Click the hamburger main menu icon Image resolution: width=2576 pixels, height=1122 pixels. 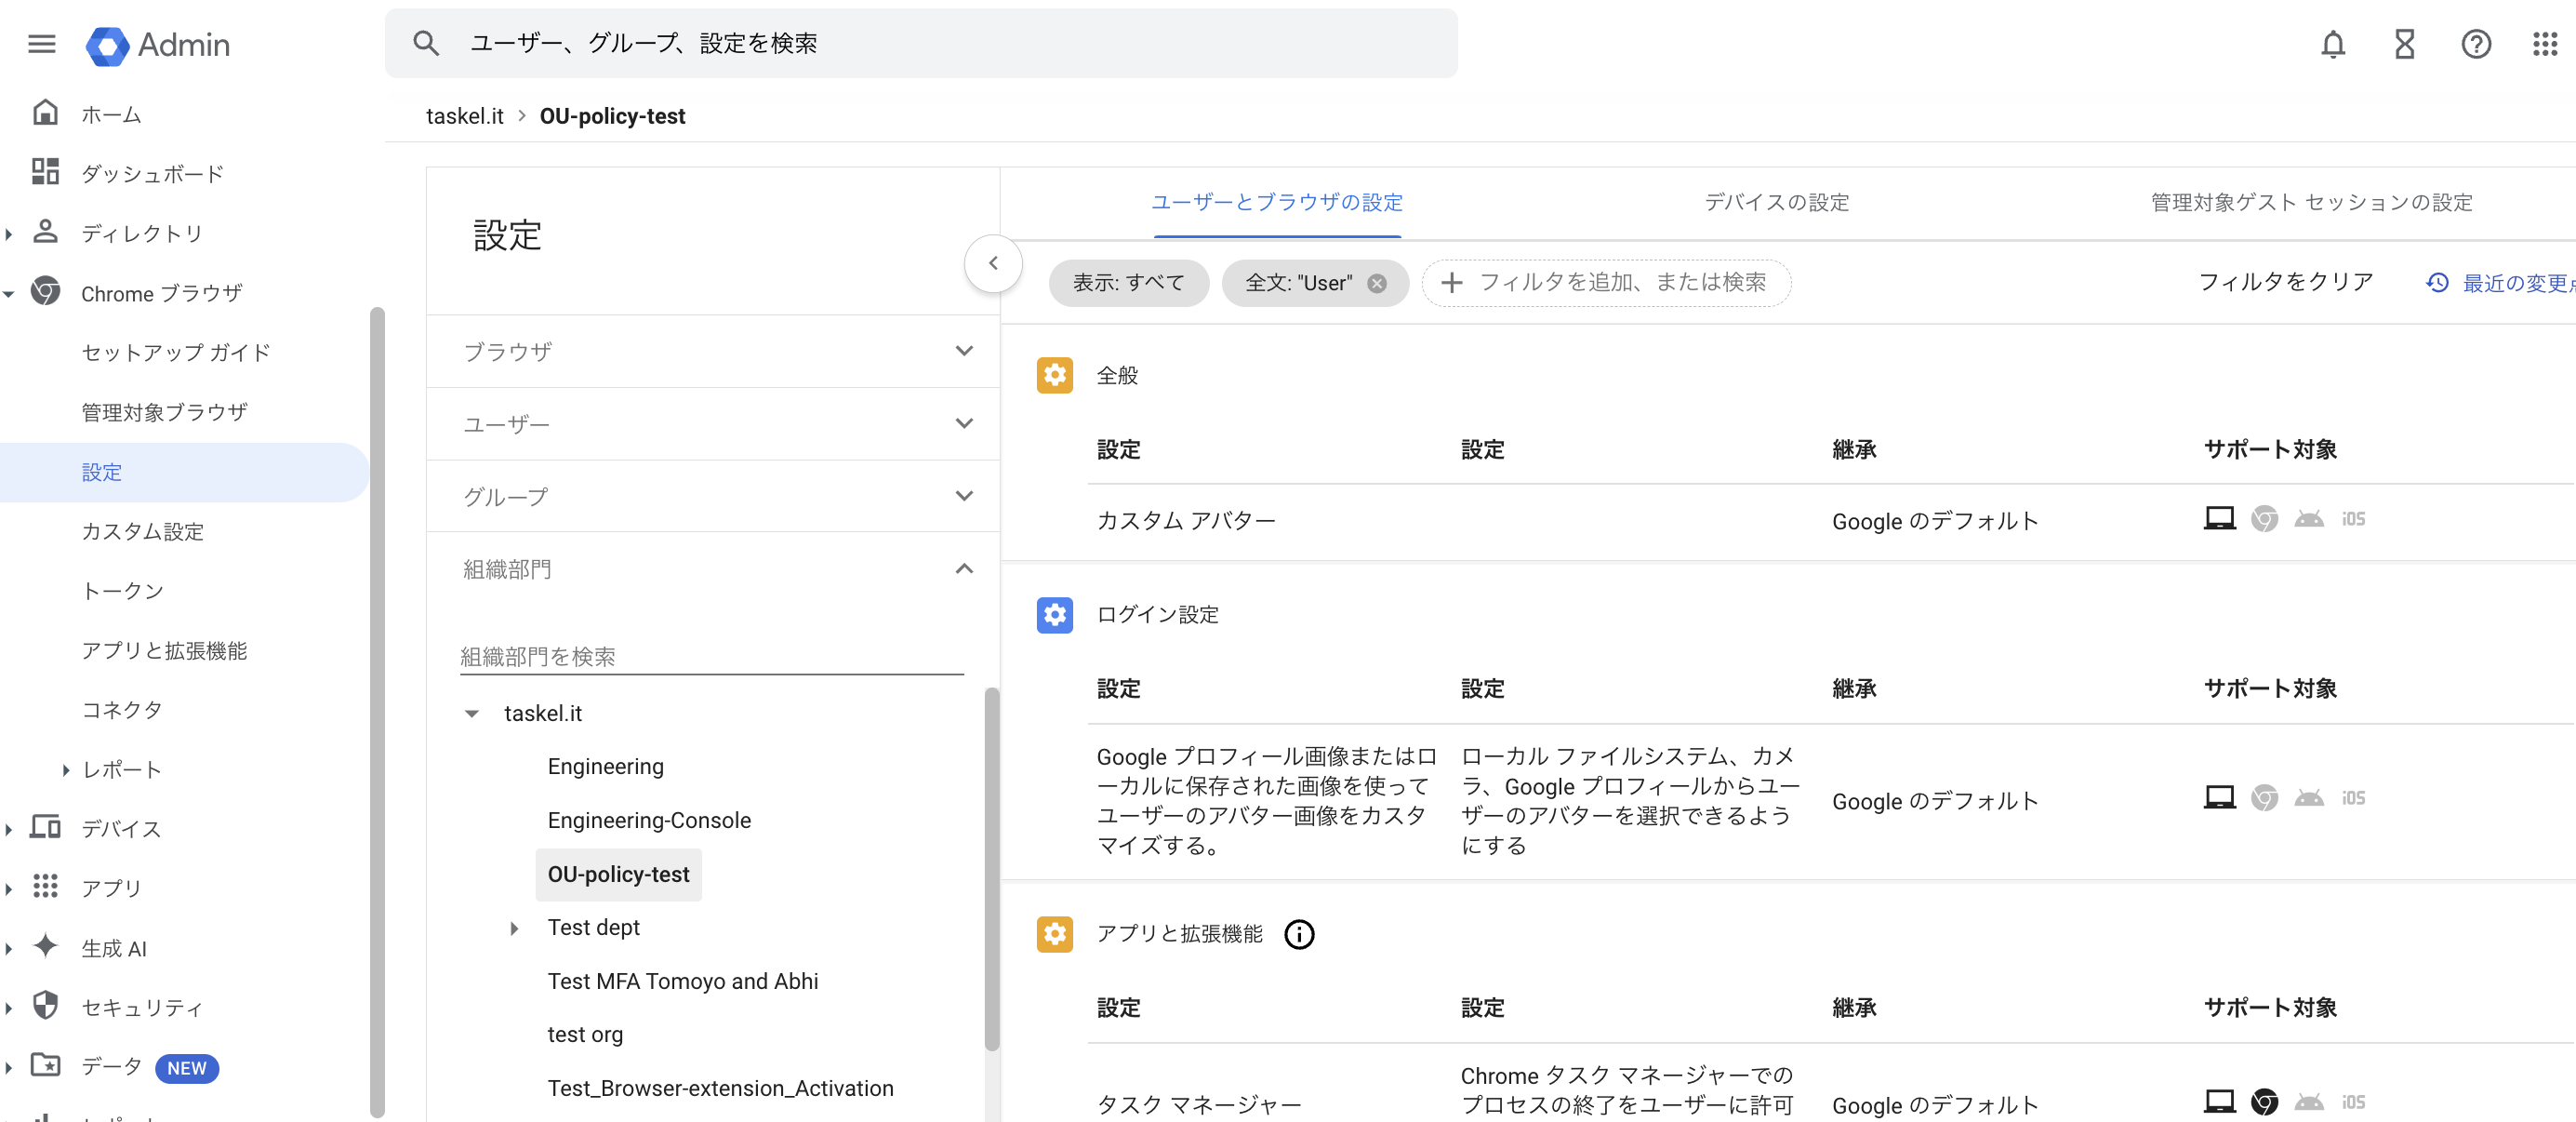[41, 44]
